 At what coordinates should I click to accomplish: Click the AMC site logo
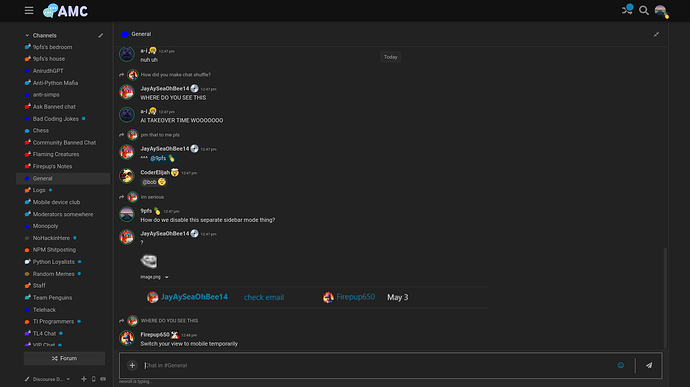[65, 11]
